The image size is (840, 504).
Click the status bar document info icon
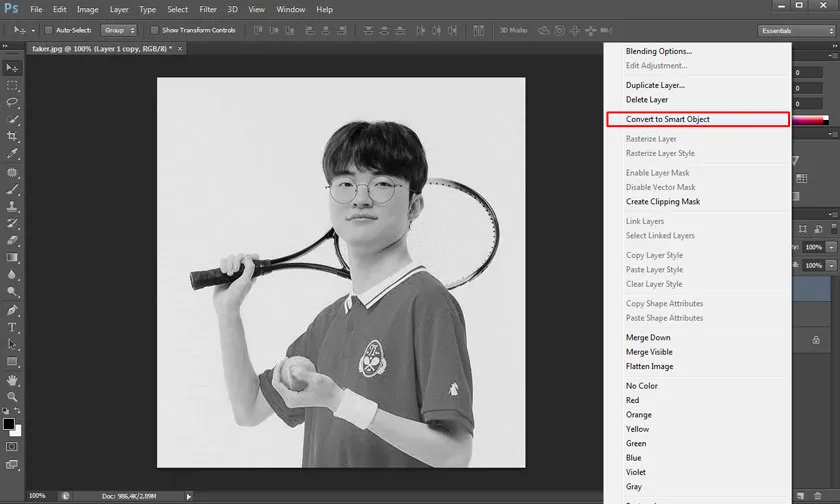coord(65,496)
